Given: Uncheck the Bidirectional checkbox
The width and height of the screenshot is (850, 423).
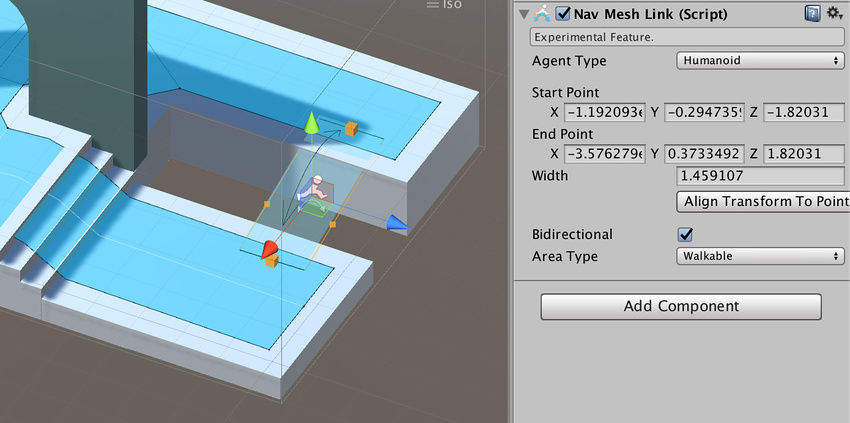Looking at the screenshot, I should click(686, 235).
